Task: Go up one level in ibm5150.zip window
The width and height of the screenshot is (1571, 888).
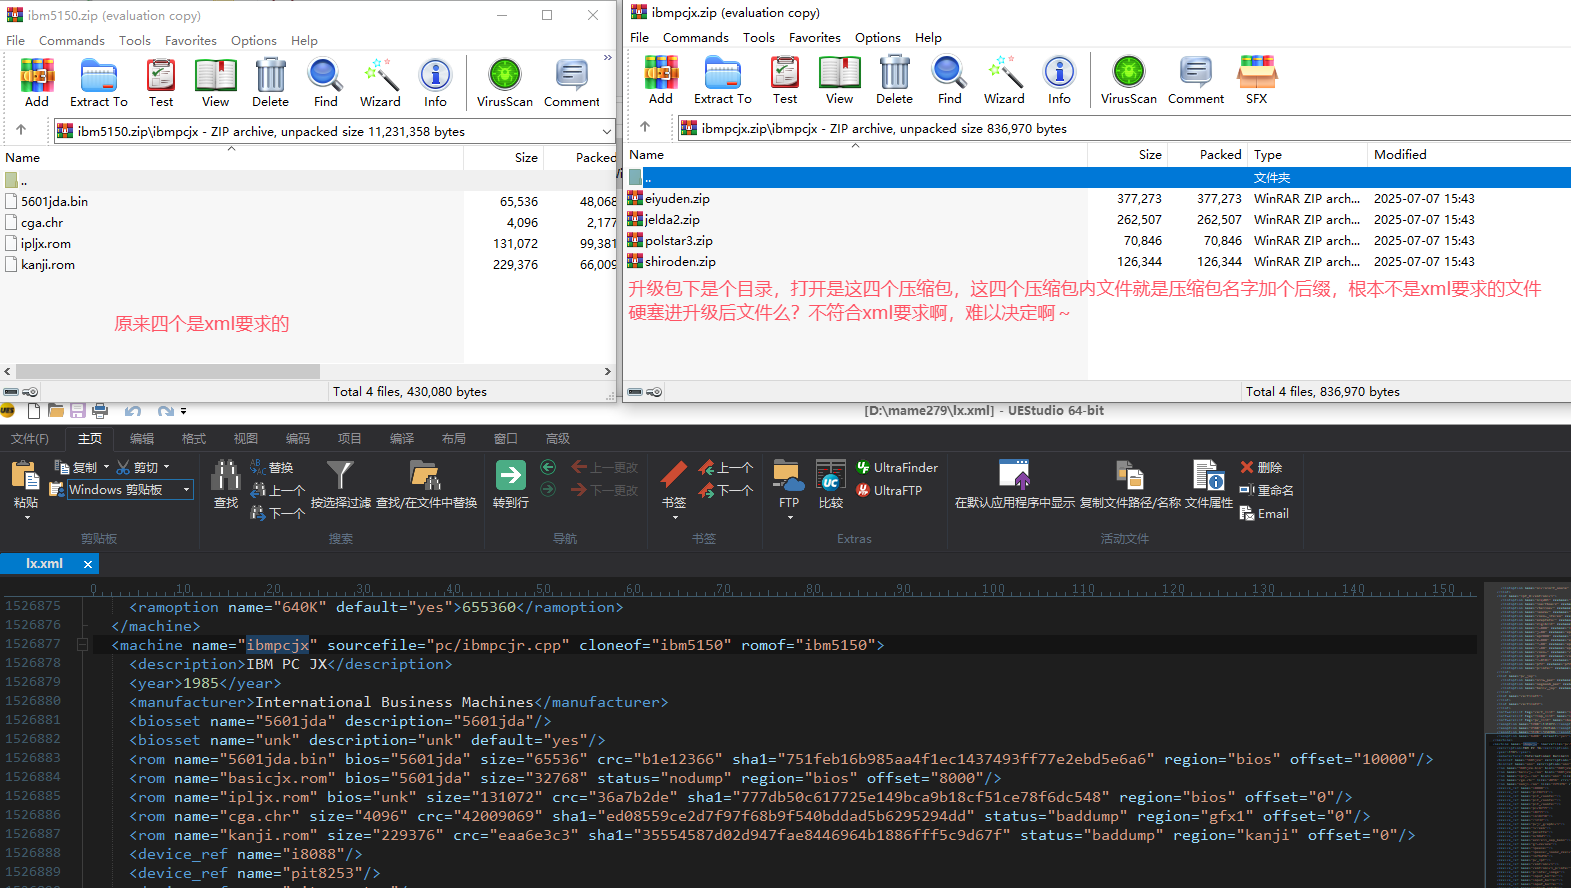Action: tap(21, 130)
